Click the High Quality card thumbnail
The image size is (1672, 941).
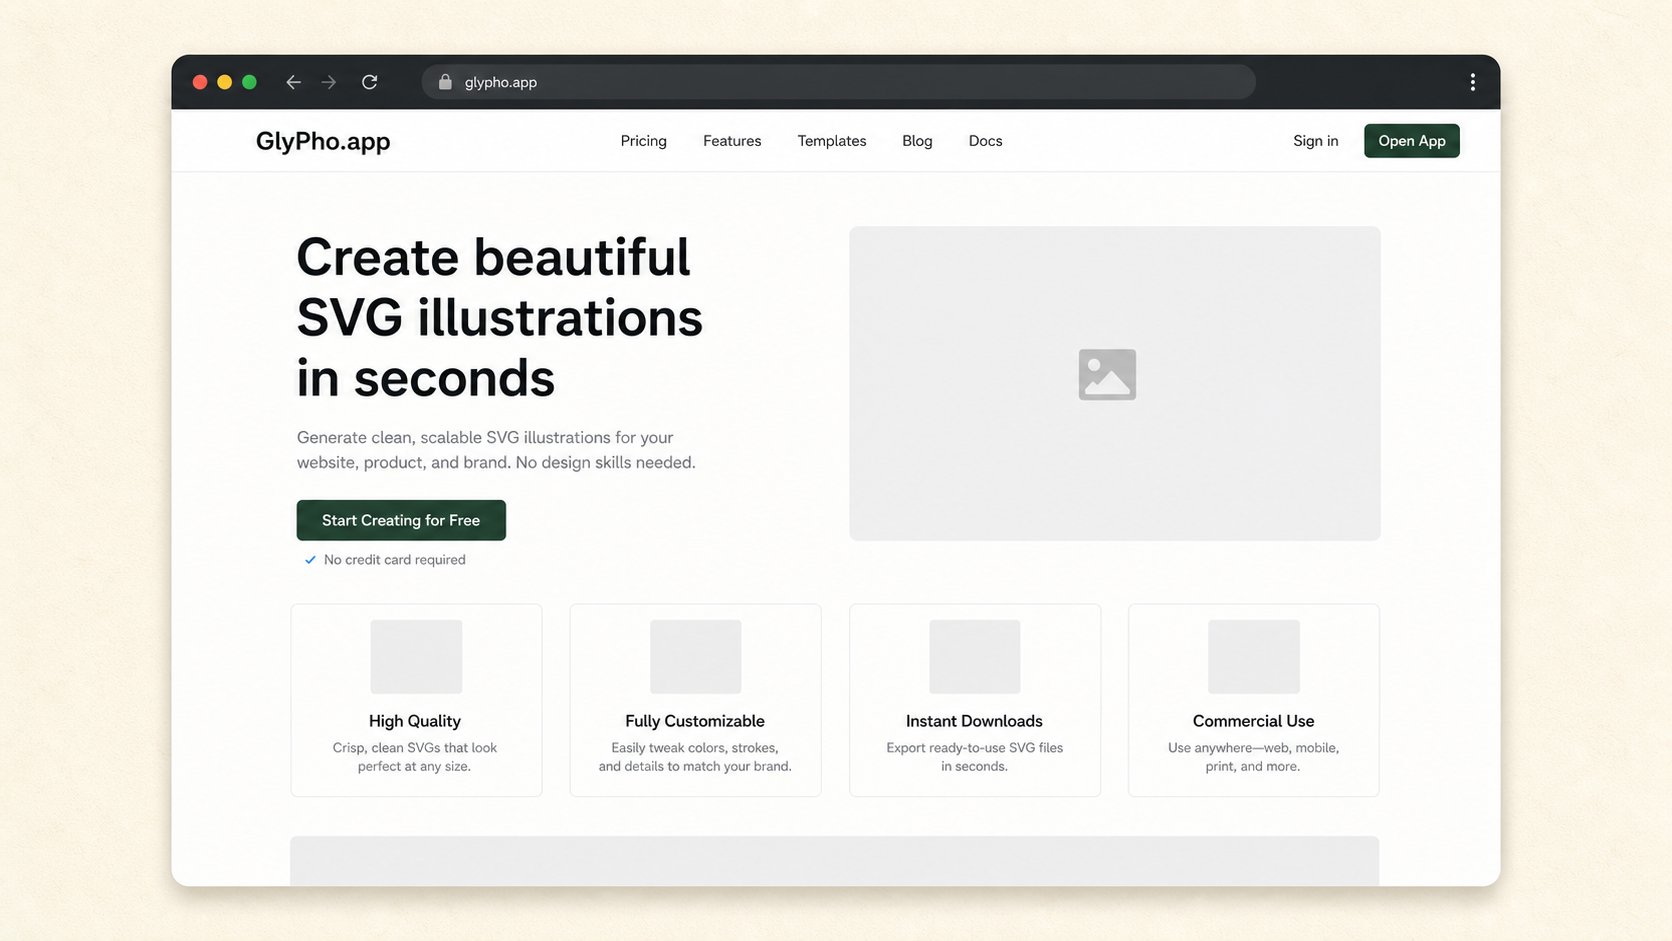pyautogui.click(x=416, y=656)
